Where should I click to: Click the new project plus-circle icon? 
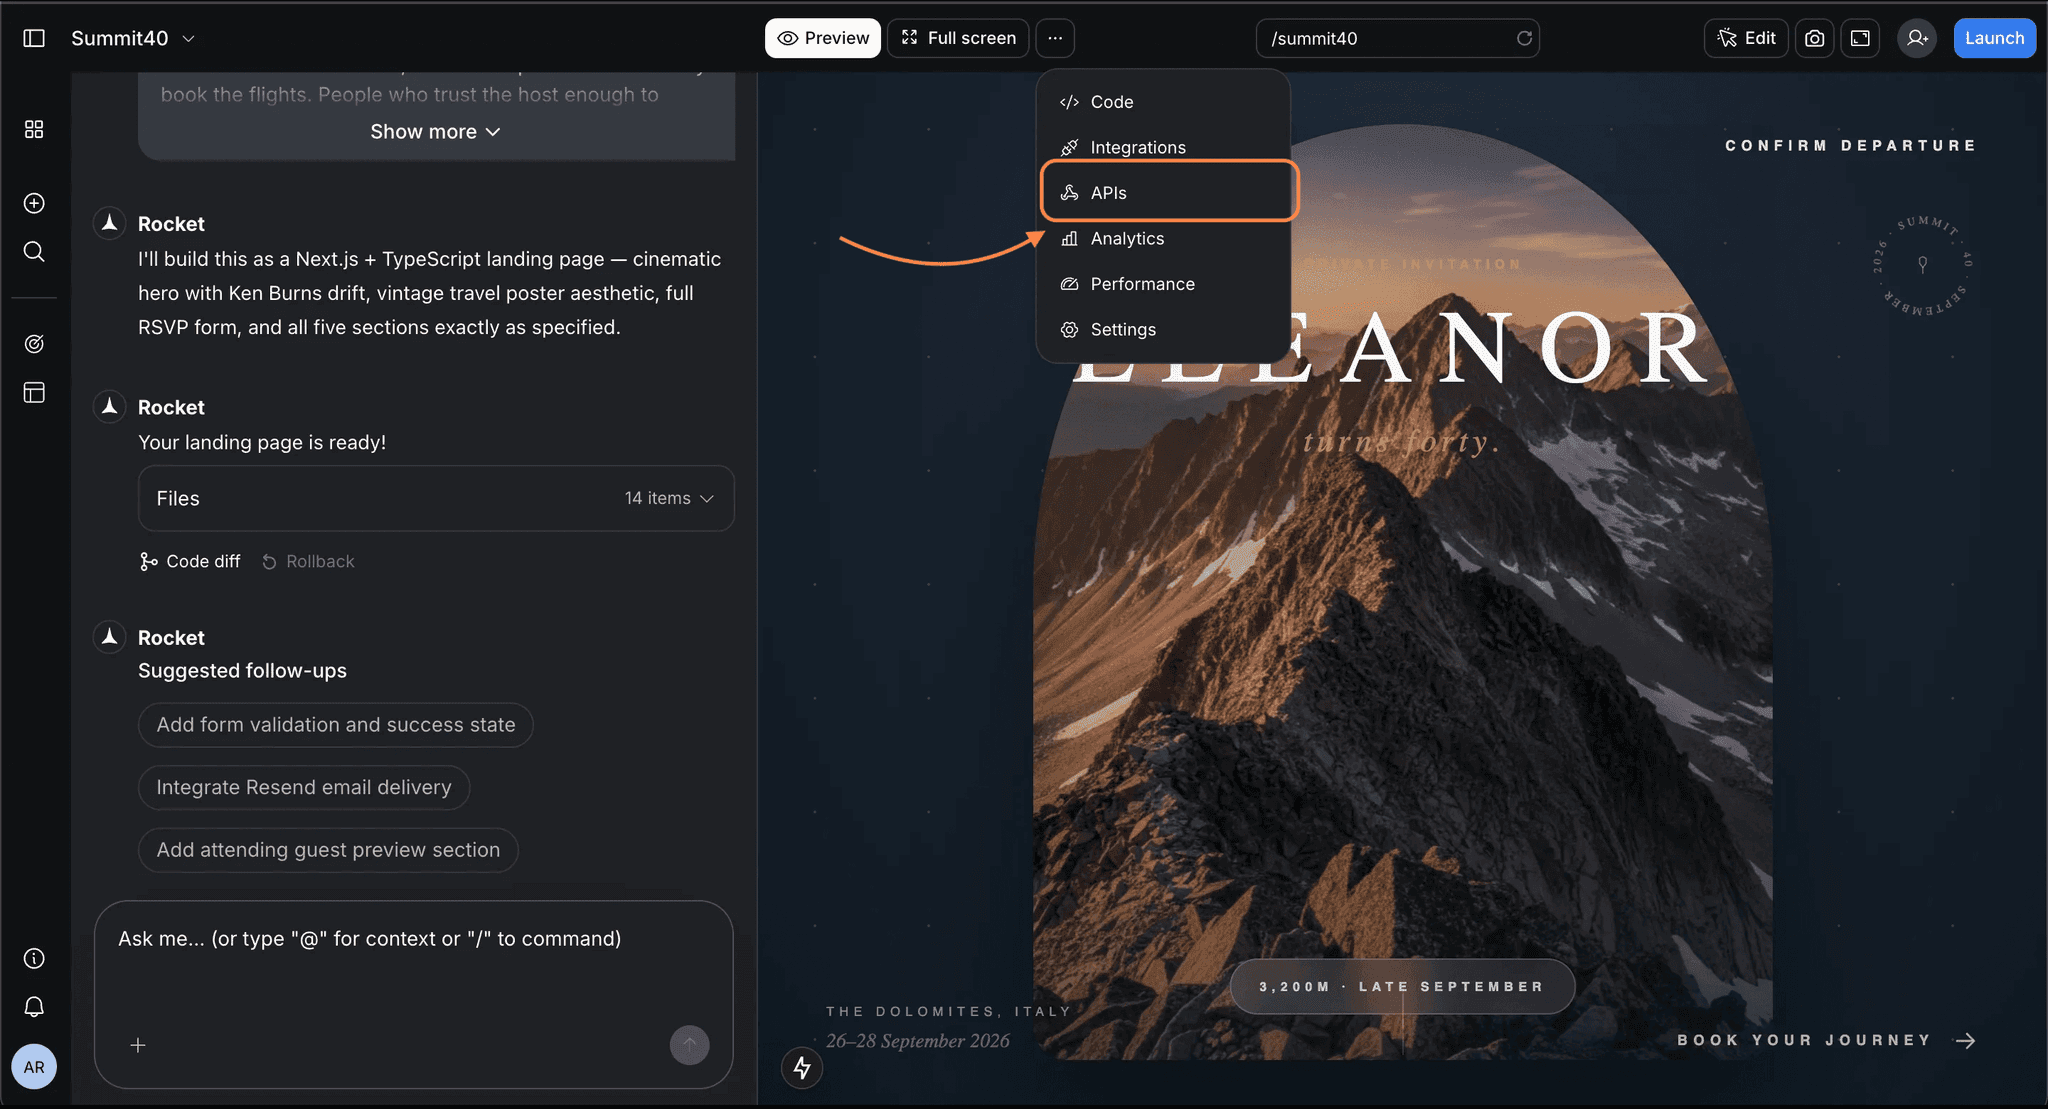click(x=34, y=203)
